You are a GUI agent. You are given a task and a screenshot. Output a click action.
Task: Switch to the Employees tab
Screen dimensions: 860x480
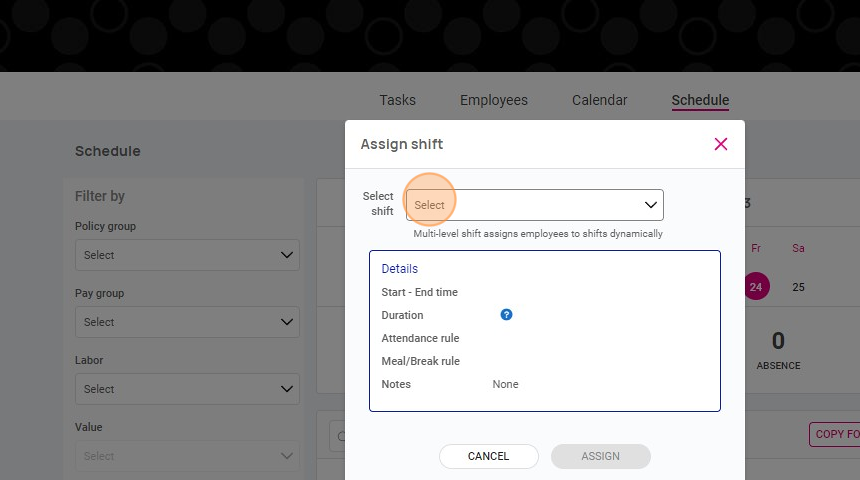(x=494, y=100)
